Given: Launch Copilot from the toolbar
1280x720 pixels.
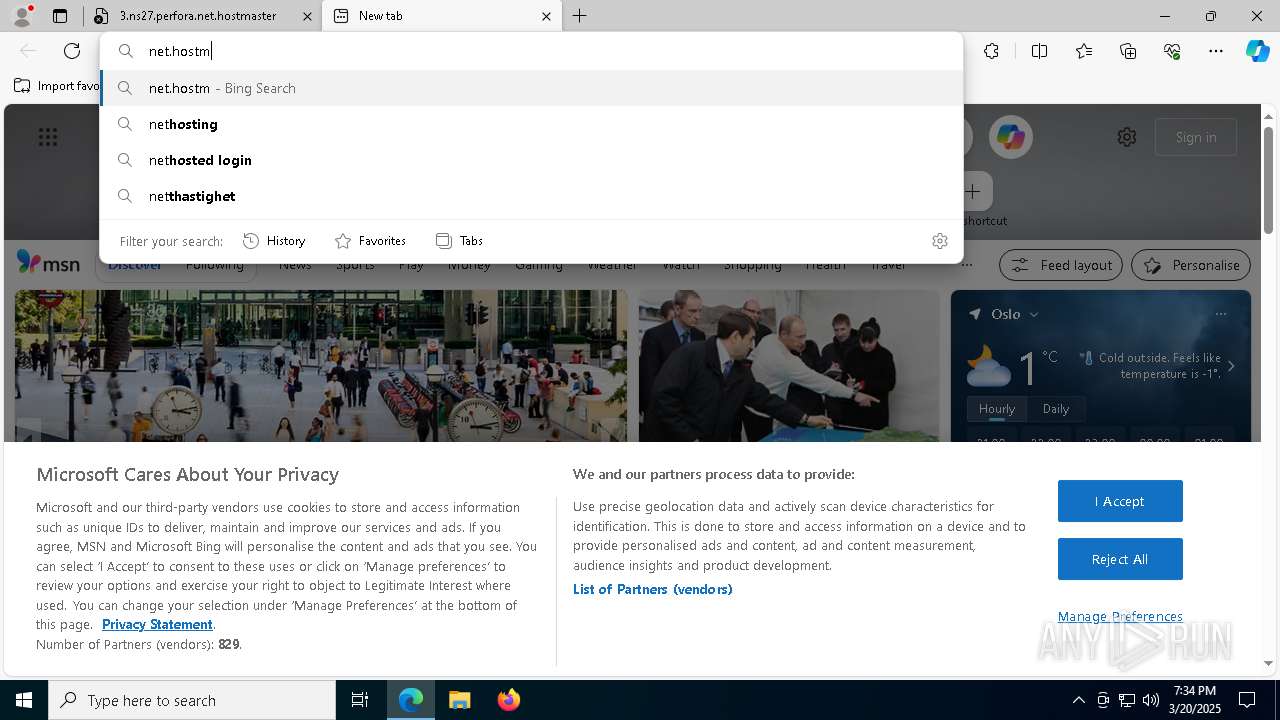Looking at the screenshot, I should click(1257, 51).
